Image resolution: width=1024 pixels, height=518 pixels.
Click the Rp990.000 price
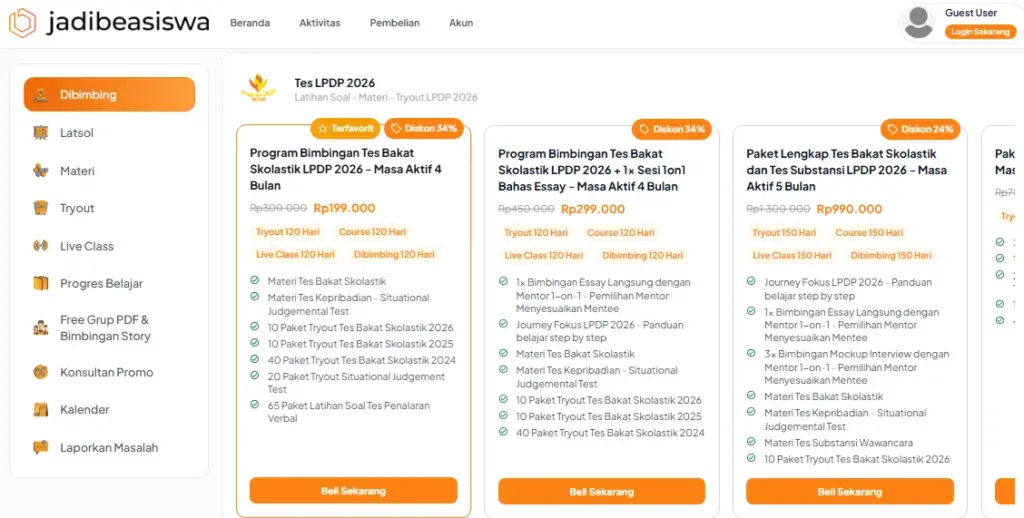(850, 209)
